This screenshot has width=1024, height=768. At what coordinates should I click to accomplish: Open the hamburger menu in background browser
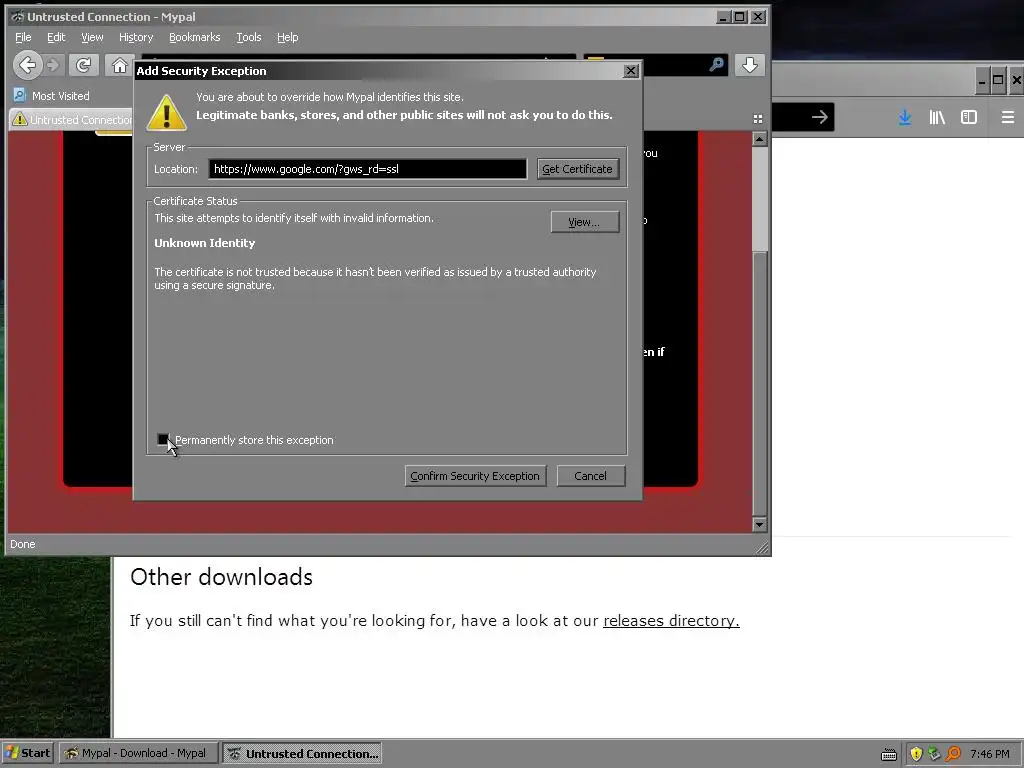click(x=1008, y=118)
